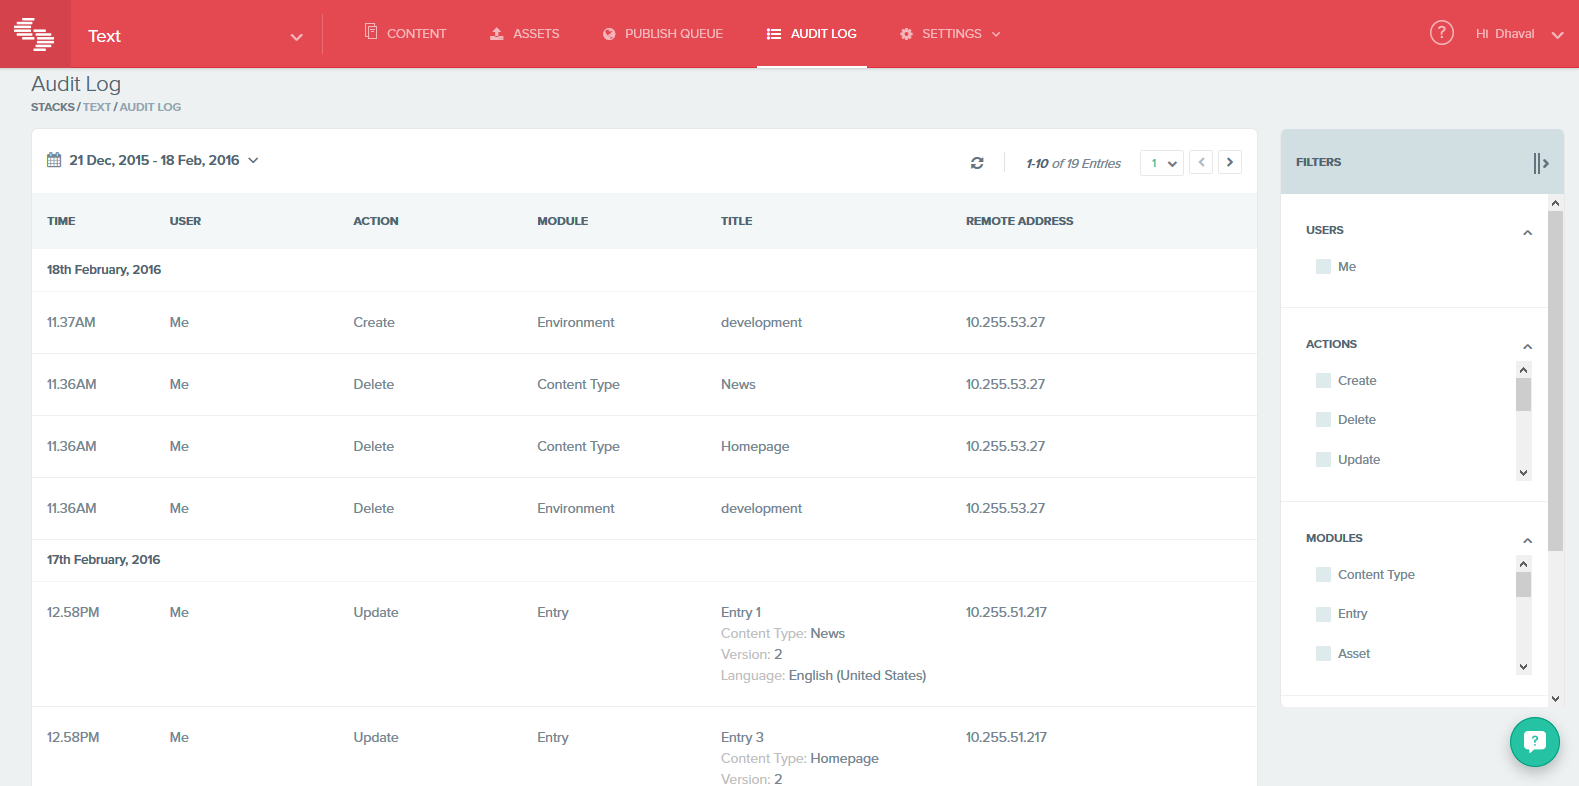This screenshot has height=786, width=1579.
Task: Expand the date range dropdown arrow
Action: pos(253,160)
